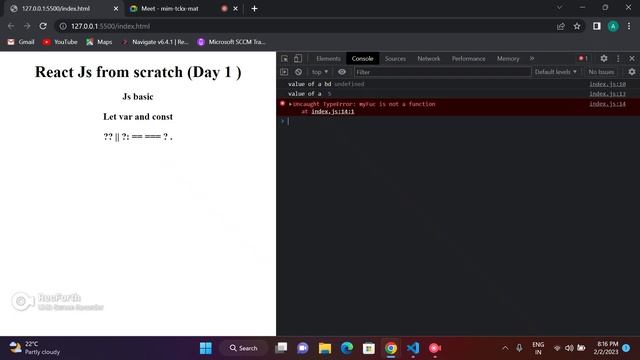Go forward in browser history
Screen dimensions: 640x360
pos(27,26)
